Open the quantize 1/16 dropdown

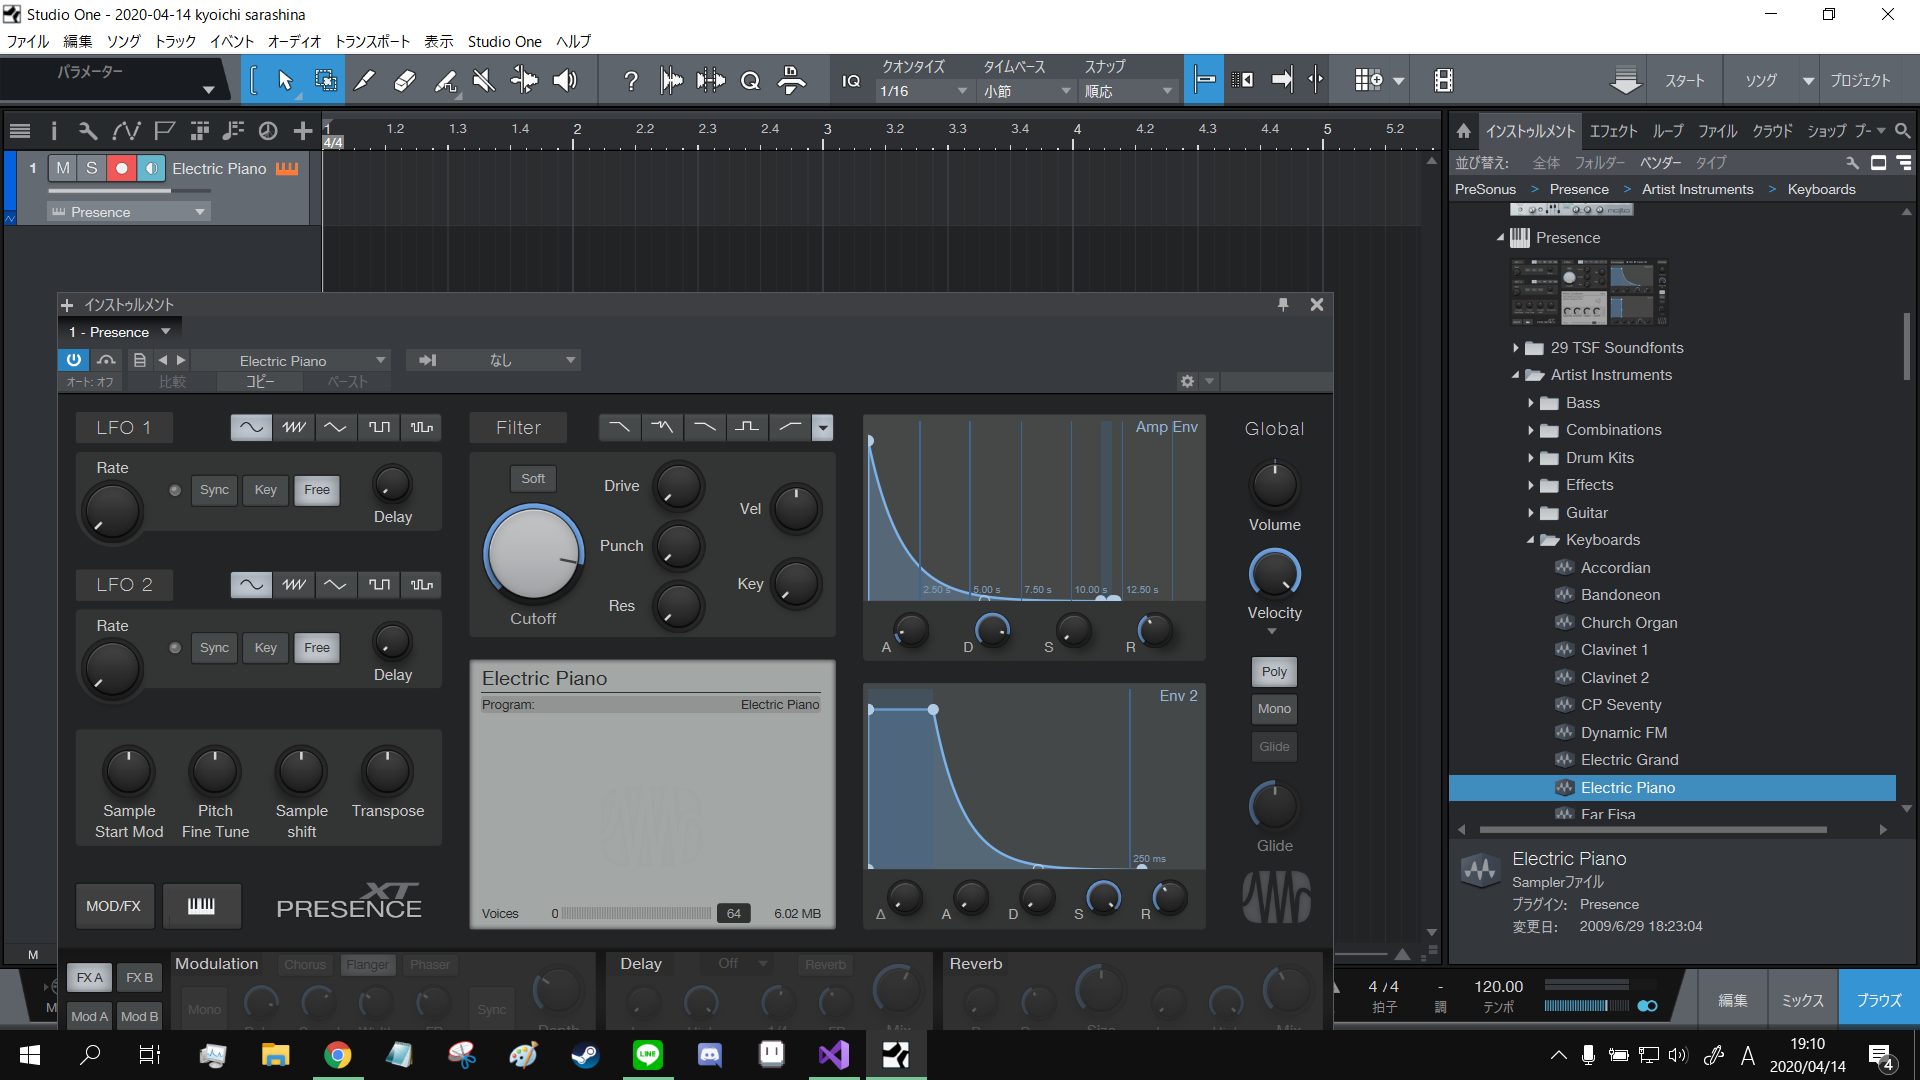(924, 91)
